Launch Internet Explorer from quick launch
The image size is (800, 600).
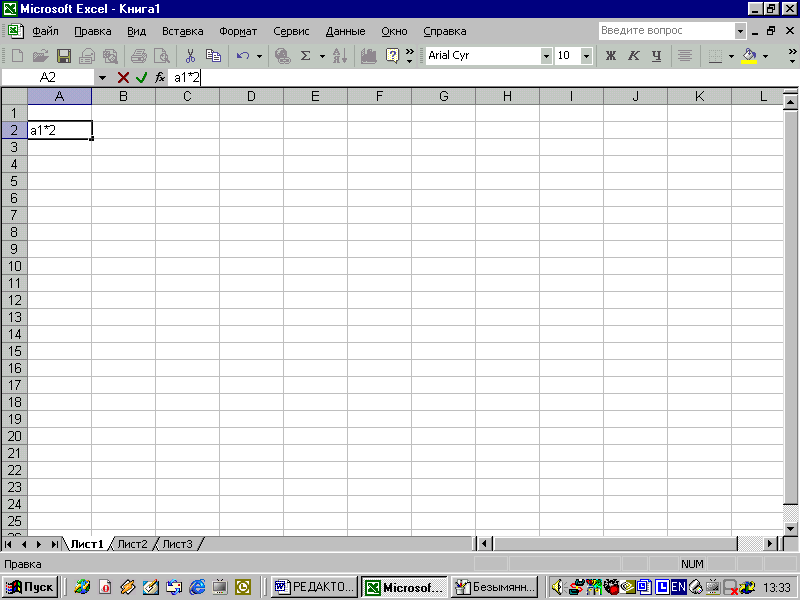[197, 587]
